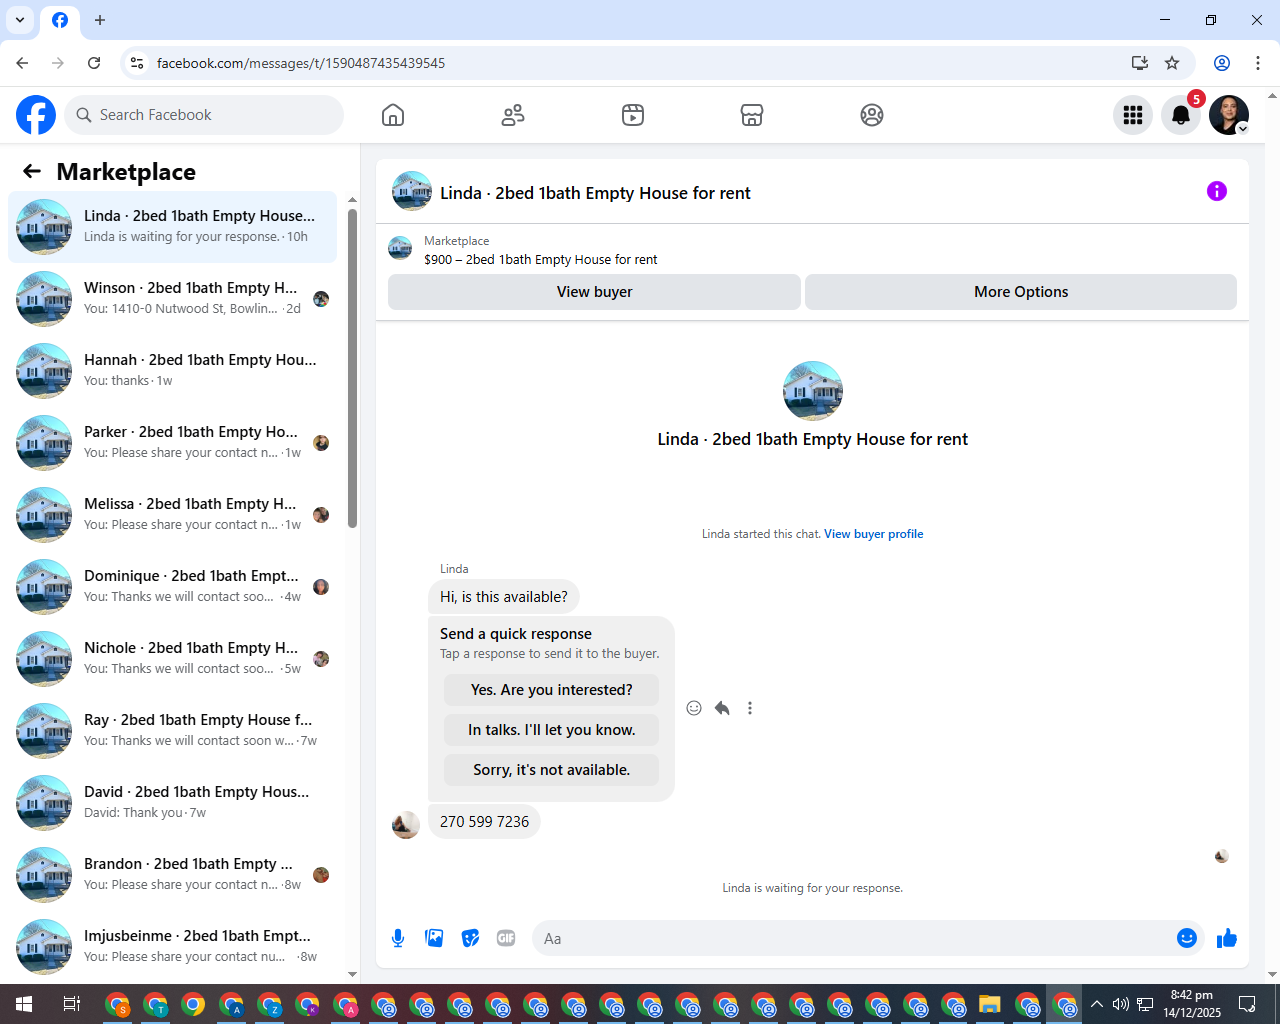Open Task View on taskbar
The width and height of the screenshot is (1280, 1024).
[71, 1004]
